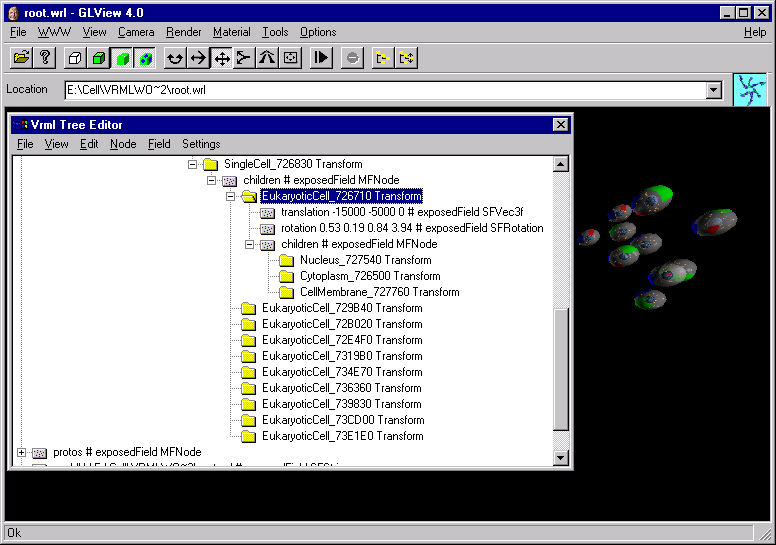The height and width of the screenshot is (545, 776).
Task: Open the Node menu in Vrml Tree Editor
Action: [123, 144]
